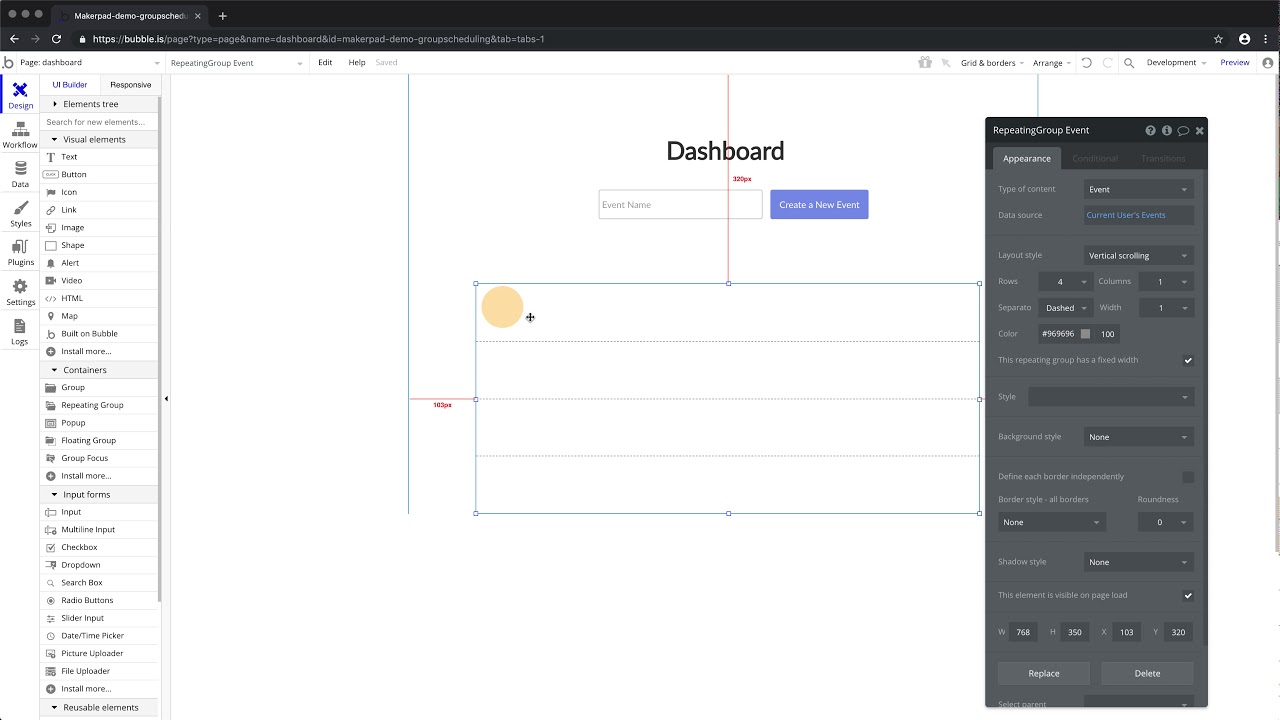Open the search magnifier in toolbar

tap(1129, 62)
